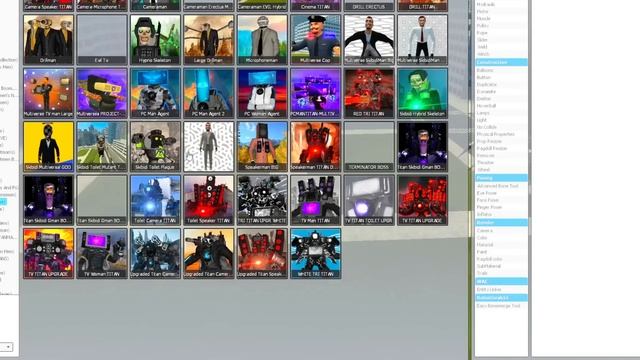
Task: Collapse the Render tool category
Action: point(501,222)
